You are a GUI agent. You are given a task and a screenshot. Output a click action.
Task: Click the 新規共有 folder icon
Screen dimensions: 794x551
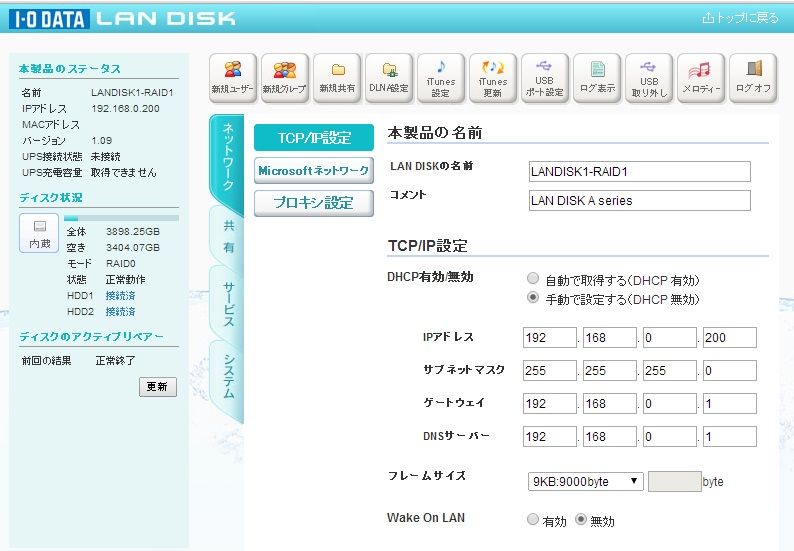pyautogui.click(x=337, y=78)
